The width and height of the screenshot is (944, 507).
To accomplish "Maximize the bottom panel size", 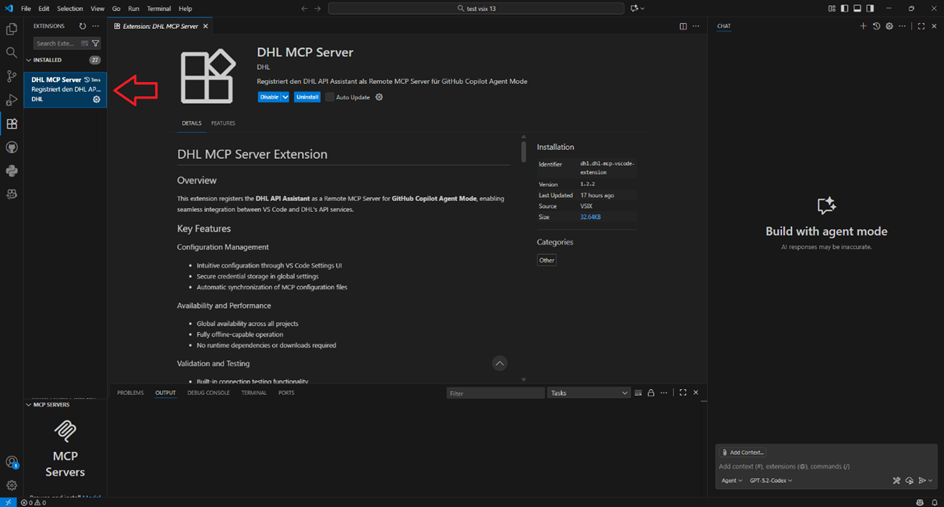I will (683, 393).
